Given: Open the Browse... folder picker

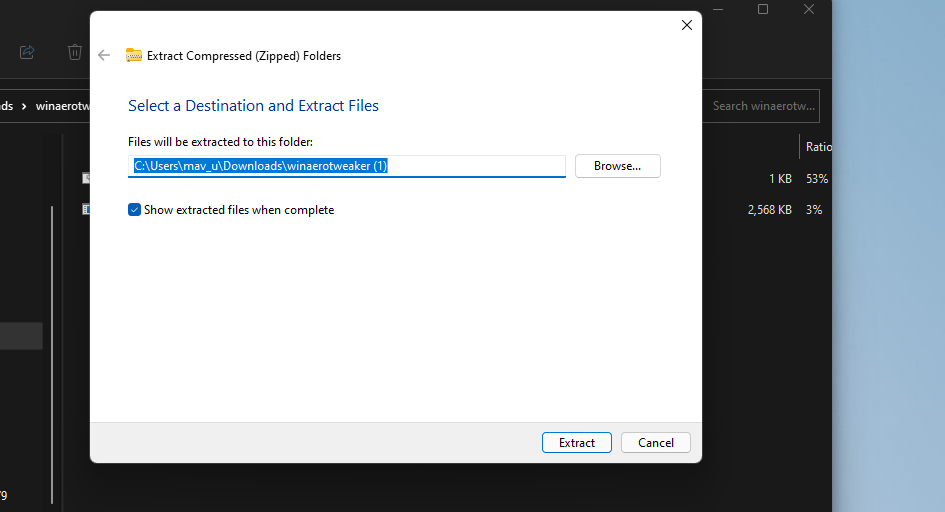Looking at the screenshot, I should click(x=618, y=166).
